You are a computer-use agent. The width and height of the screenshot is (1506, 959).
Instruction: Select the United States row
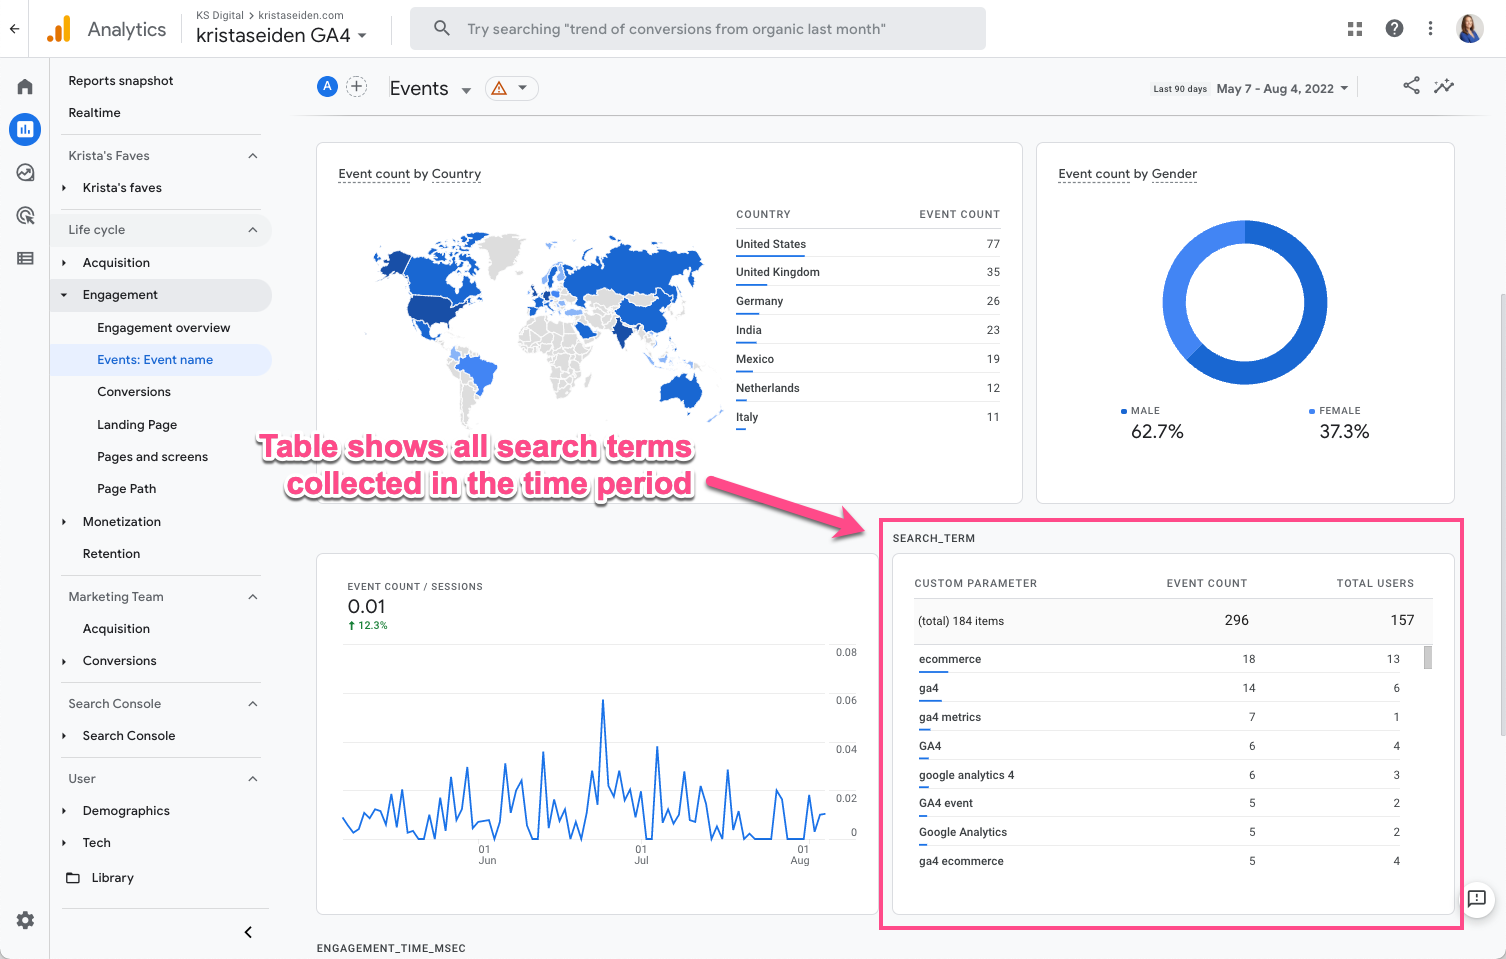pyautogui.click(x=868, y=244)
